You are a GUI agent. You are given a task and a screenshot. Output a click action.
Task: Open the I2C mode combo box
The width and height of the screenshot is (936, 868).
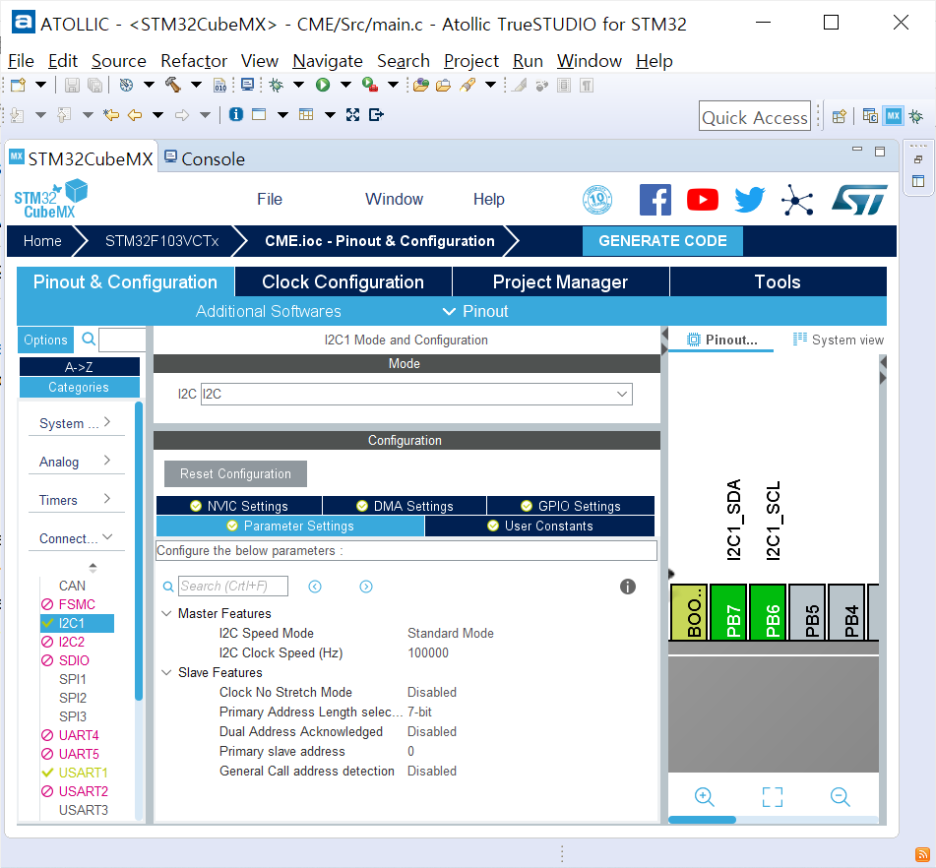417,394
